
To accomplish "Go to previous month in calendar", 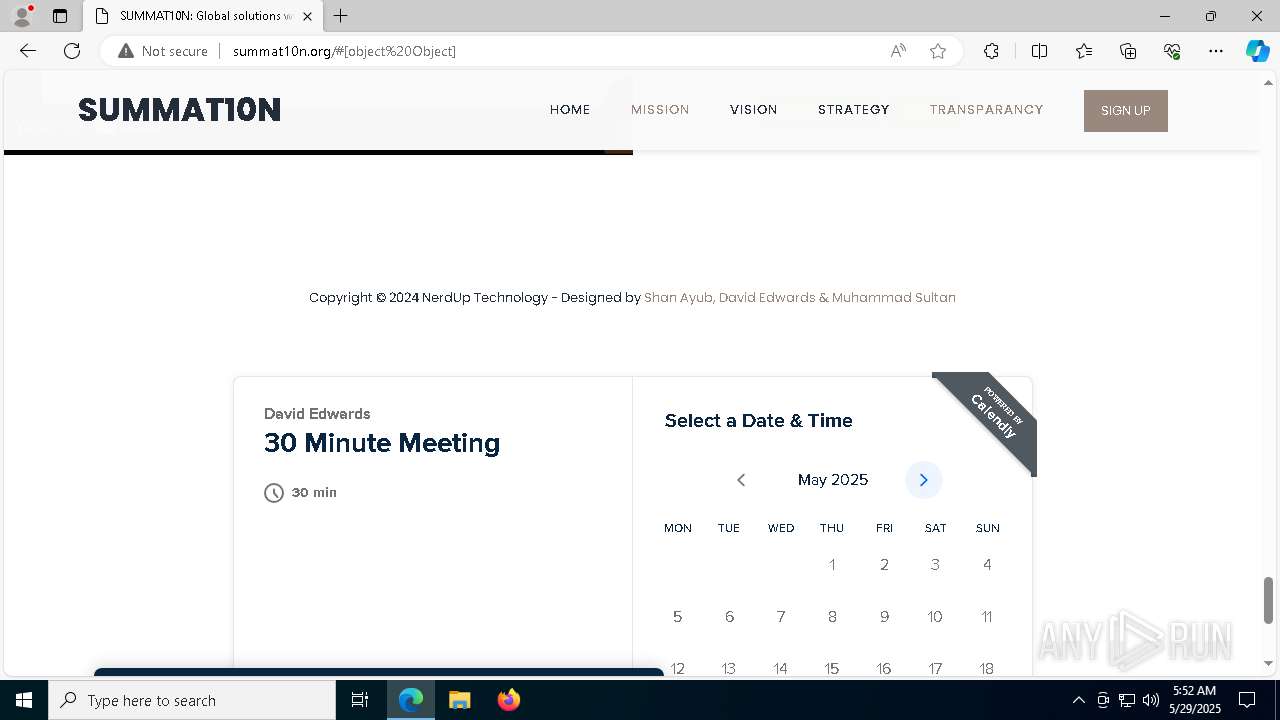I will click(x=741, y=480).
